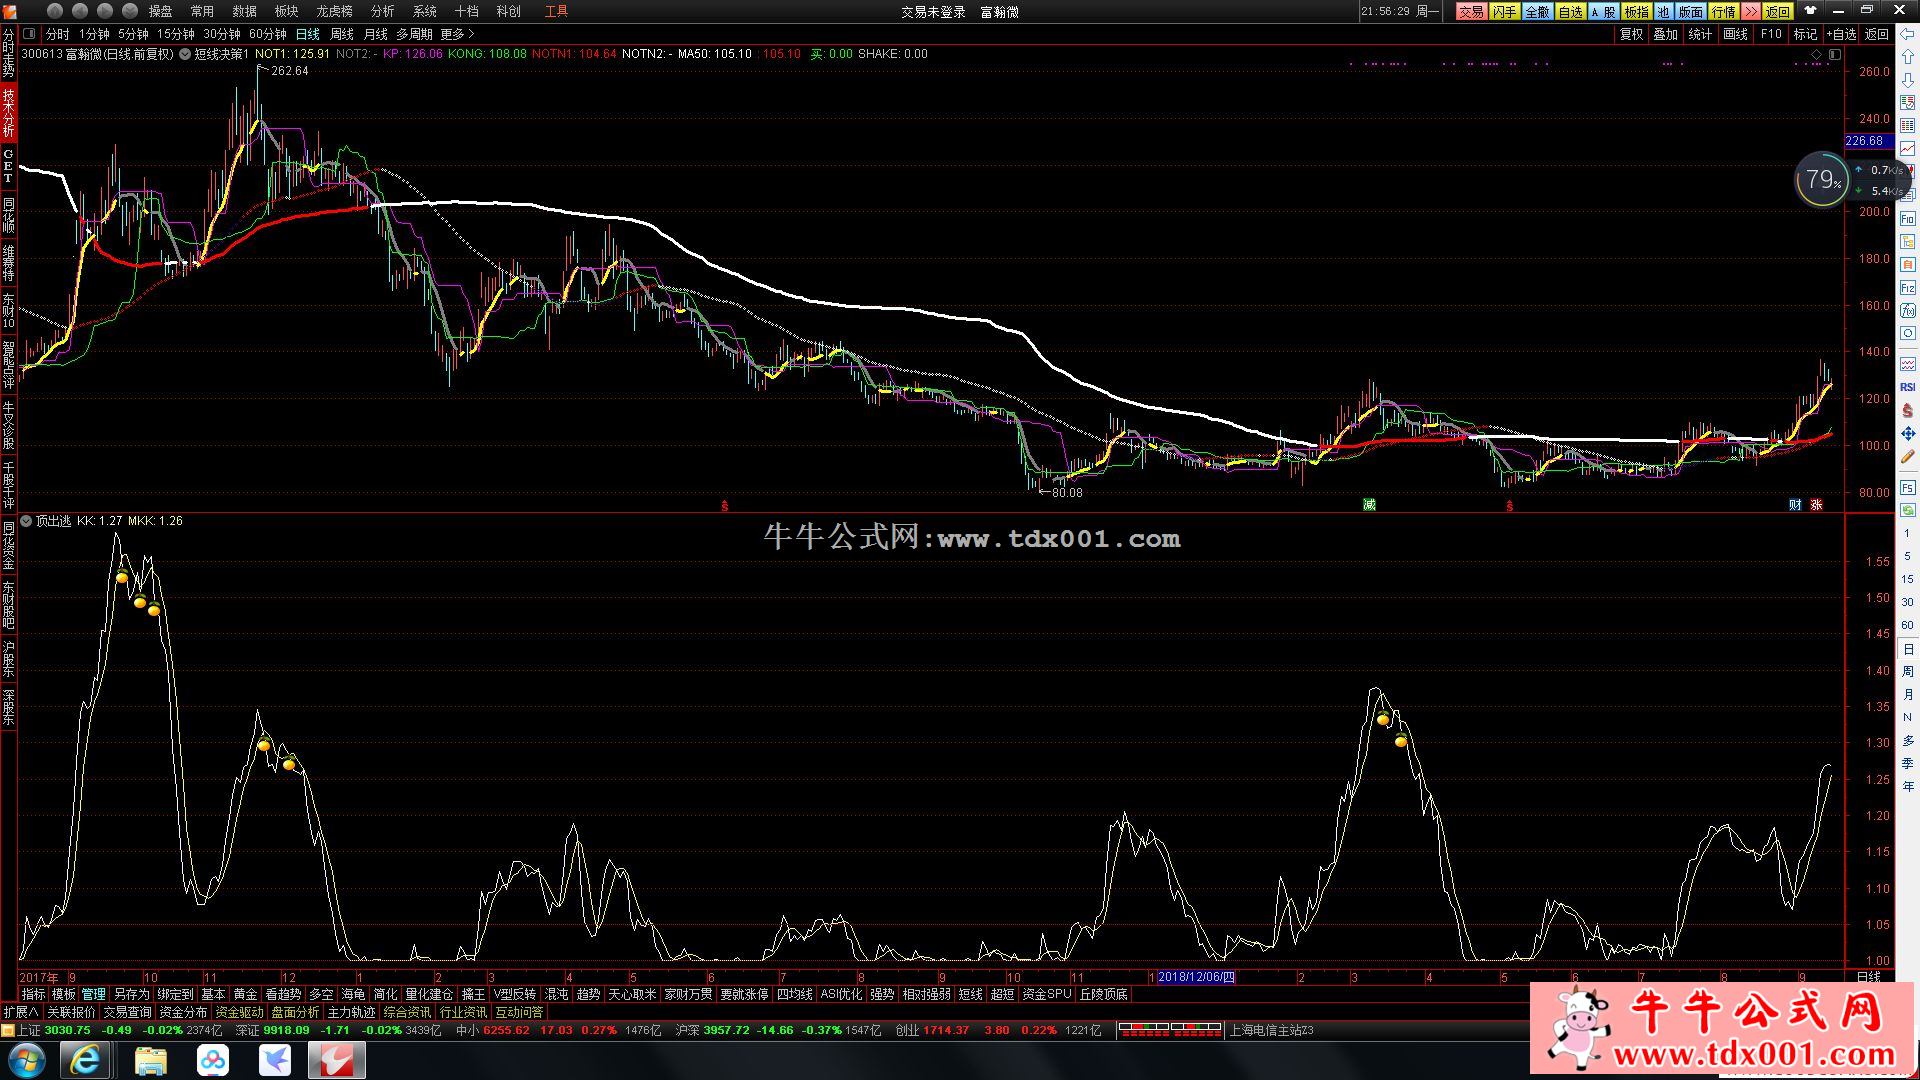Open 统计 statistics menu
1920x1080 pixels.
[x=1700, y=34]
